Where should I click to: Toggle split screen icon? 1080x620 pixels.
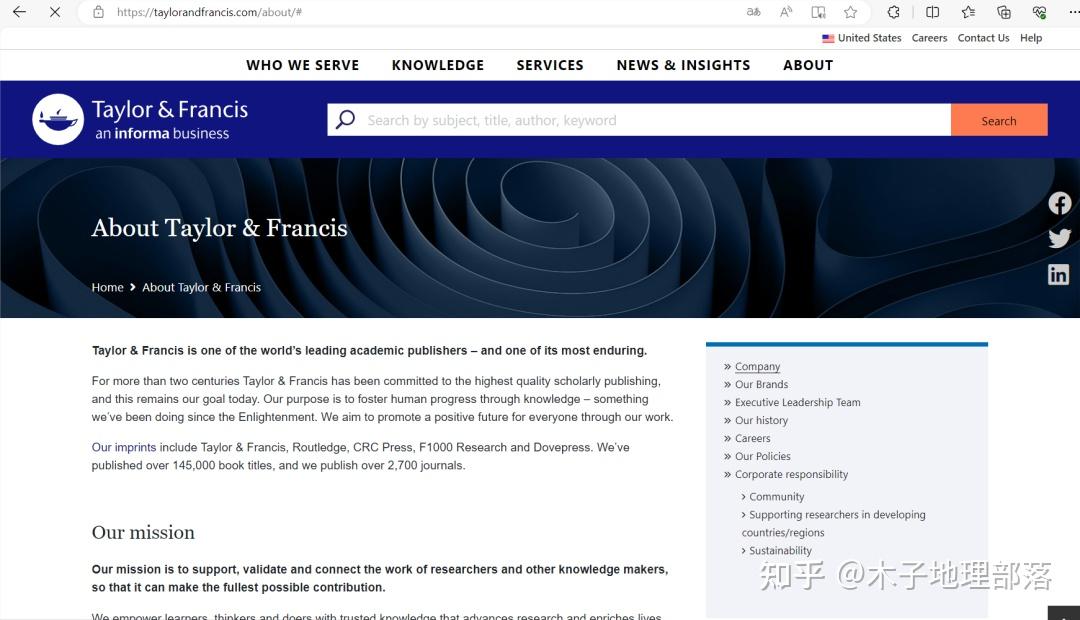tap(933, 12)
